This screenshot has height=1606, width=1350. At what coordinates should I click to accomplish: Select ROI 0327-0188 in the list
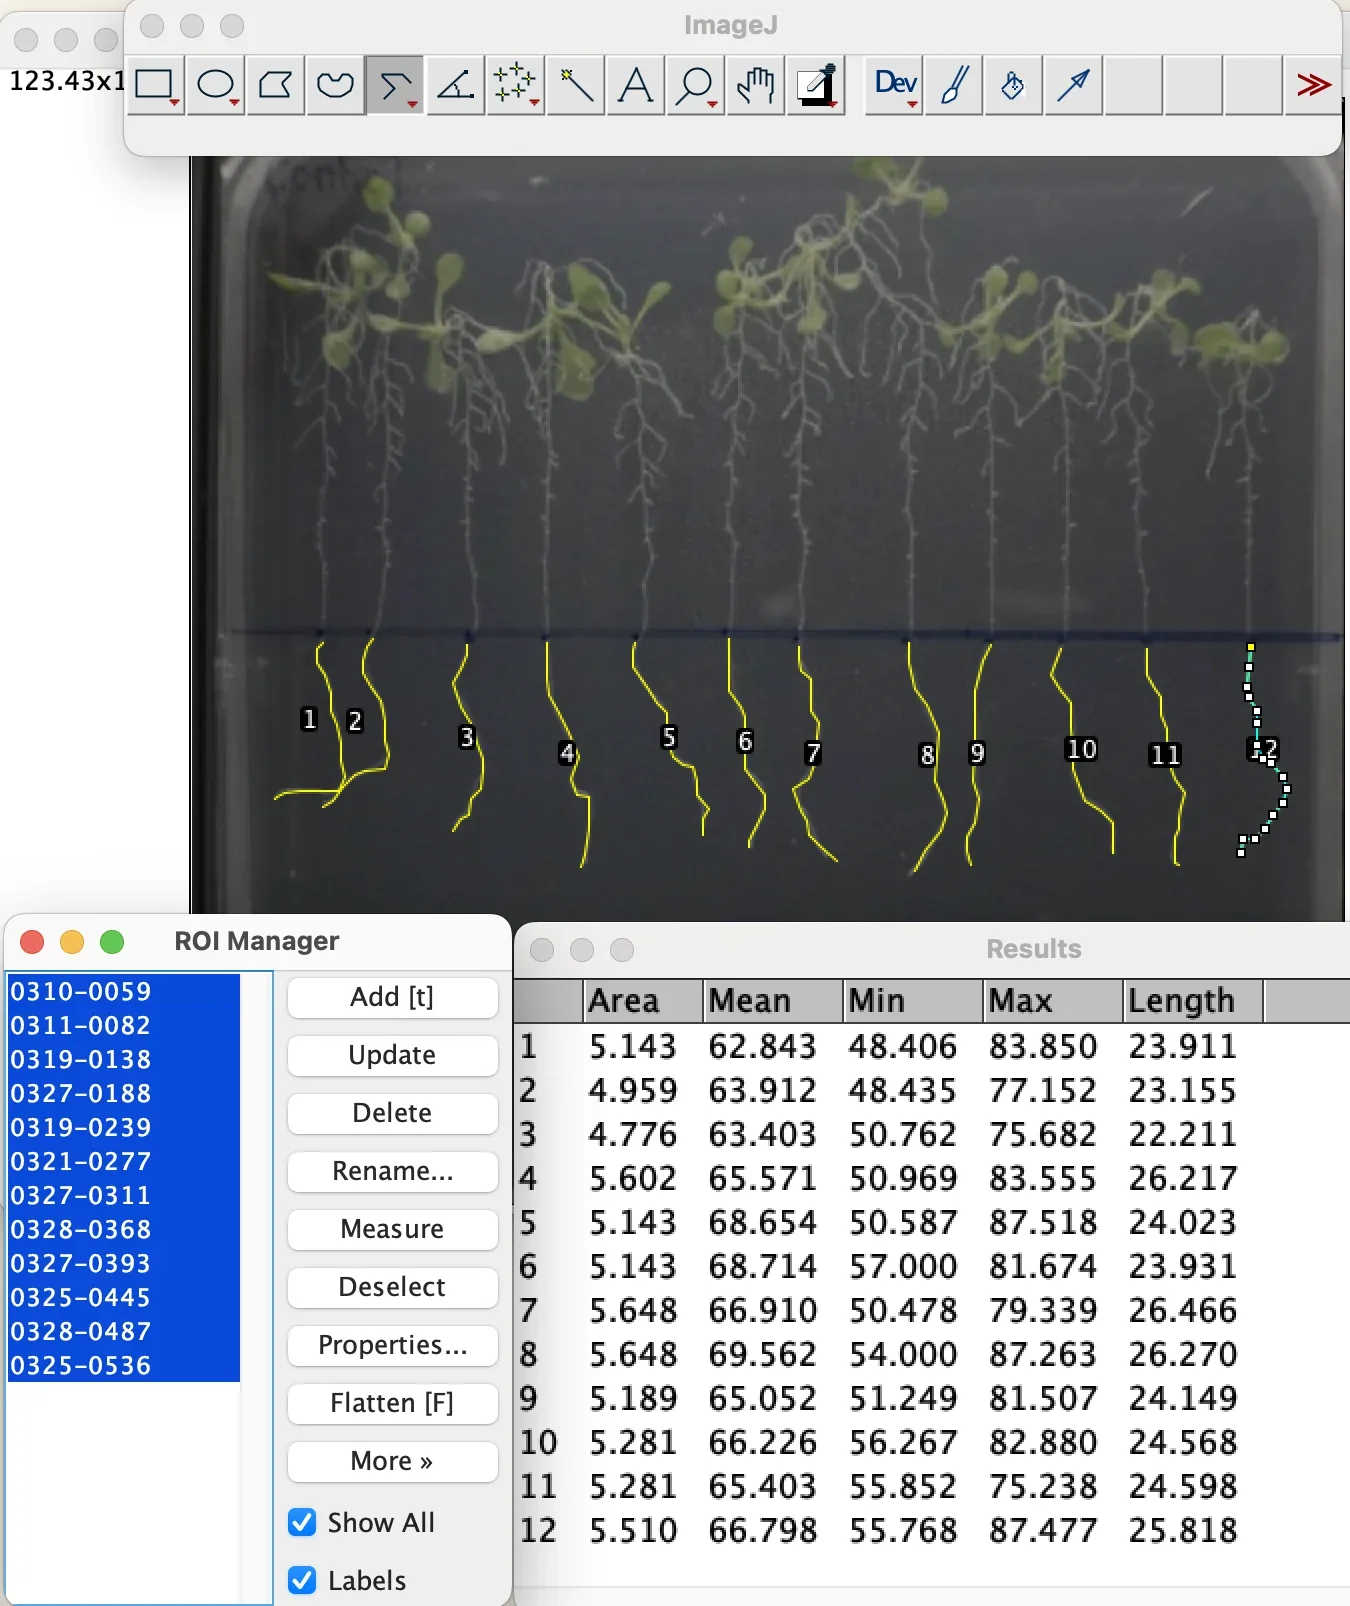tap(123, 1093)
